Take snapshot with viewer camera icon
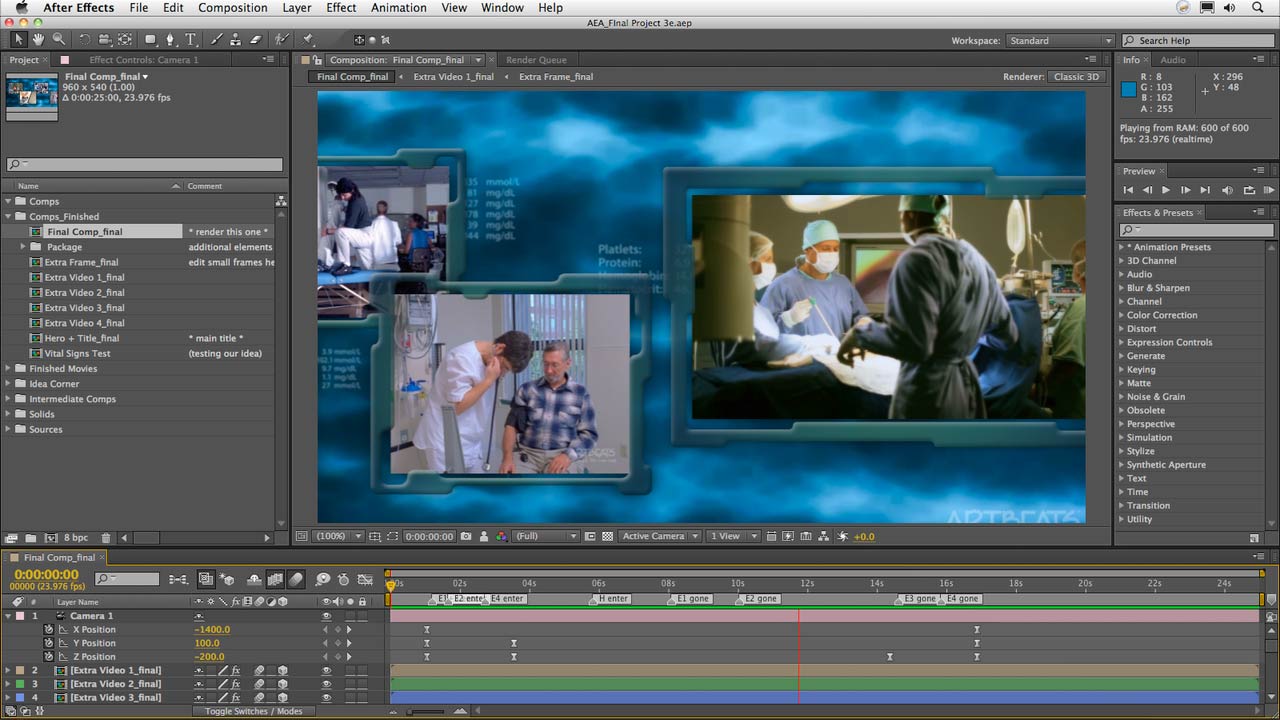Viewport: 1280px width, 720px height. click(466, 536)
